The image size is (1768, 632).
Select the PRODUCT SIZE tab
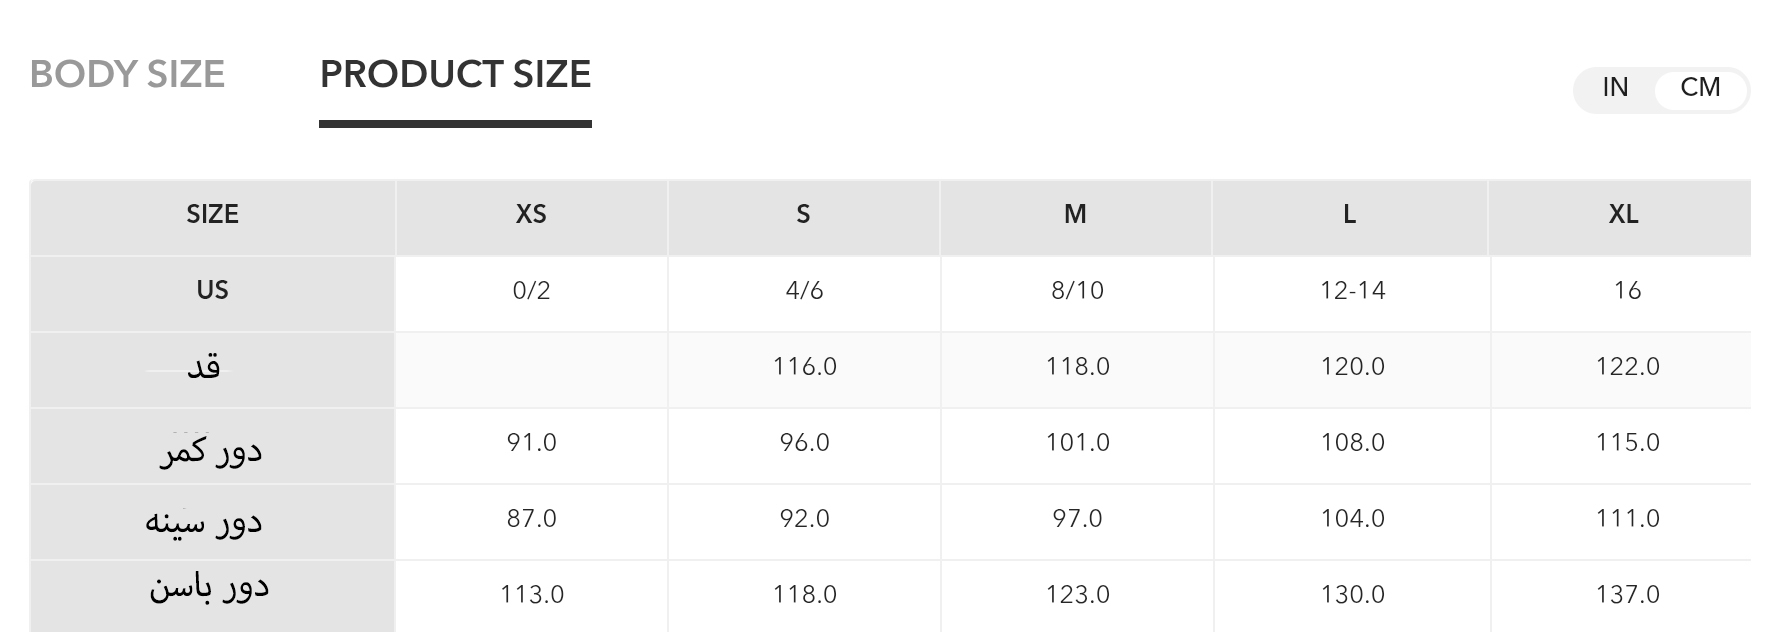(455, 75)
